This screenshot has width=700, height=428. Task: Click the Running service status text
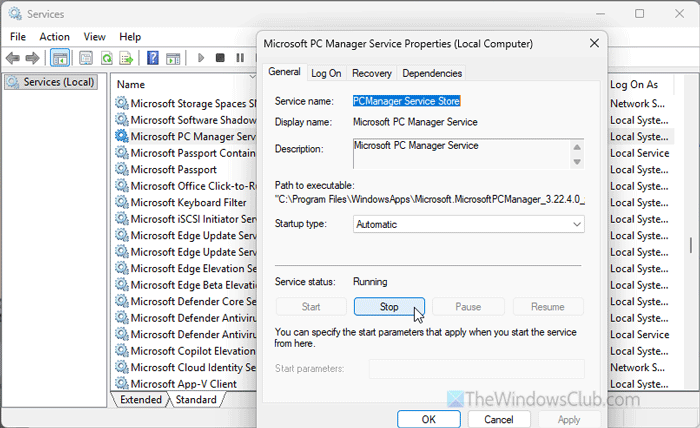[x=370, y=282]
